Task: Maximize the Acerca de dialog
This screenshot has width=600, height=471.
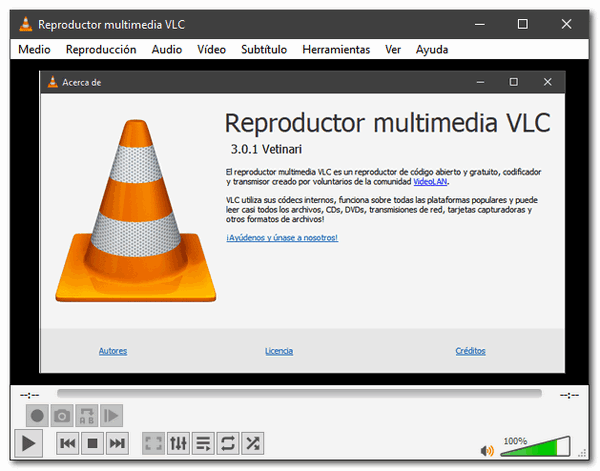Action: click(x=514, y=82)
